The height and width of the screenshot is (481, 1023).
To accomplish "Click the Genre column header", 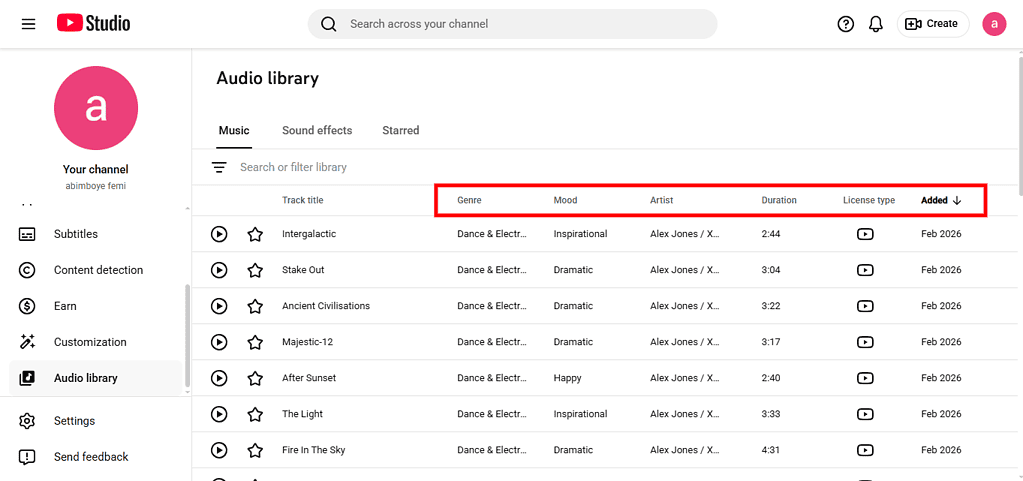I will 469,200.
